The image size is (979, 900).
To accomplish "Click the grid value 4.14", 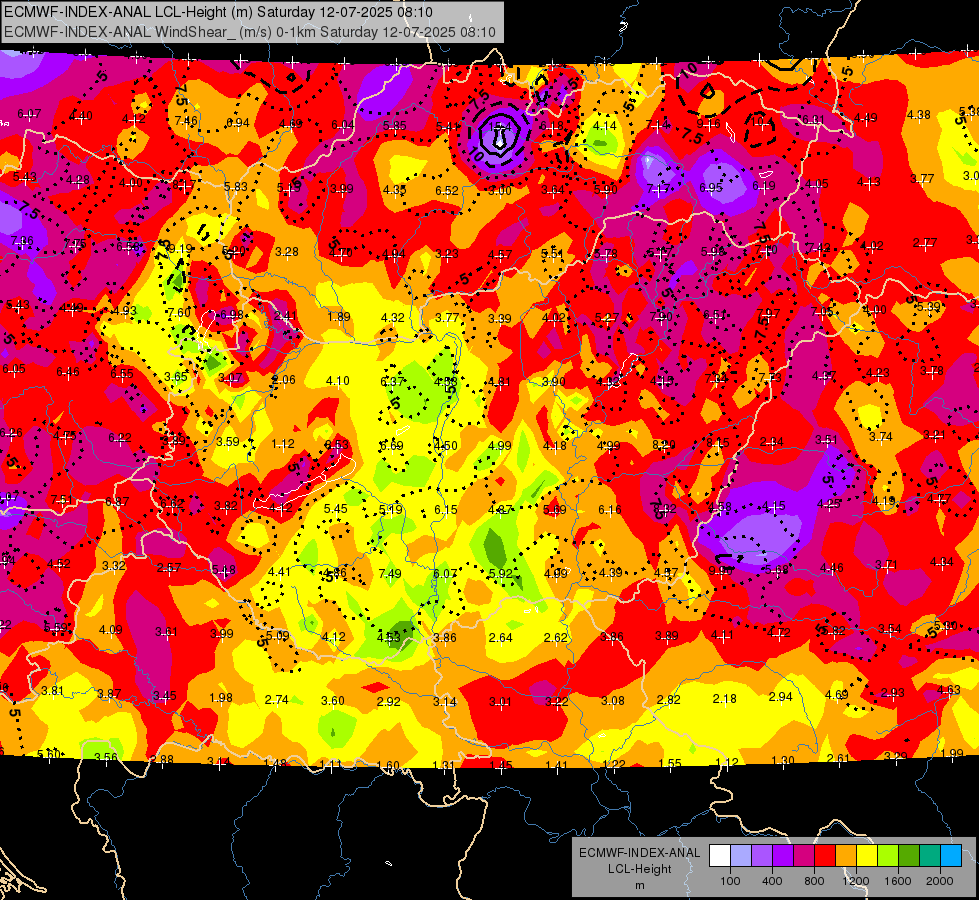I will [604, 126].
